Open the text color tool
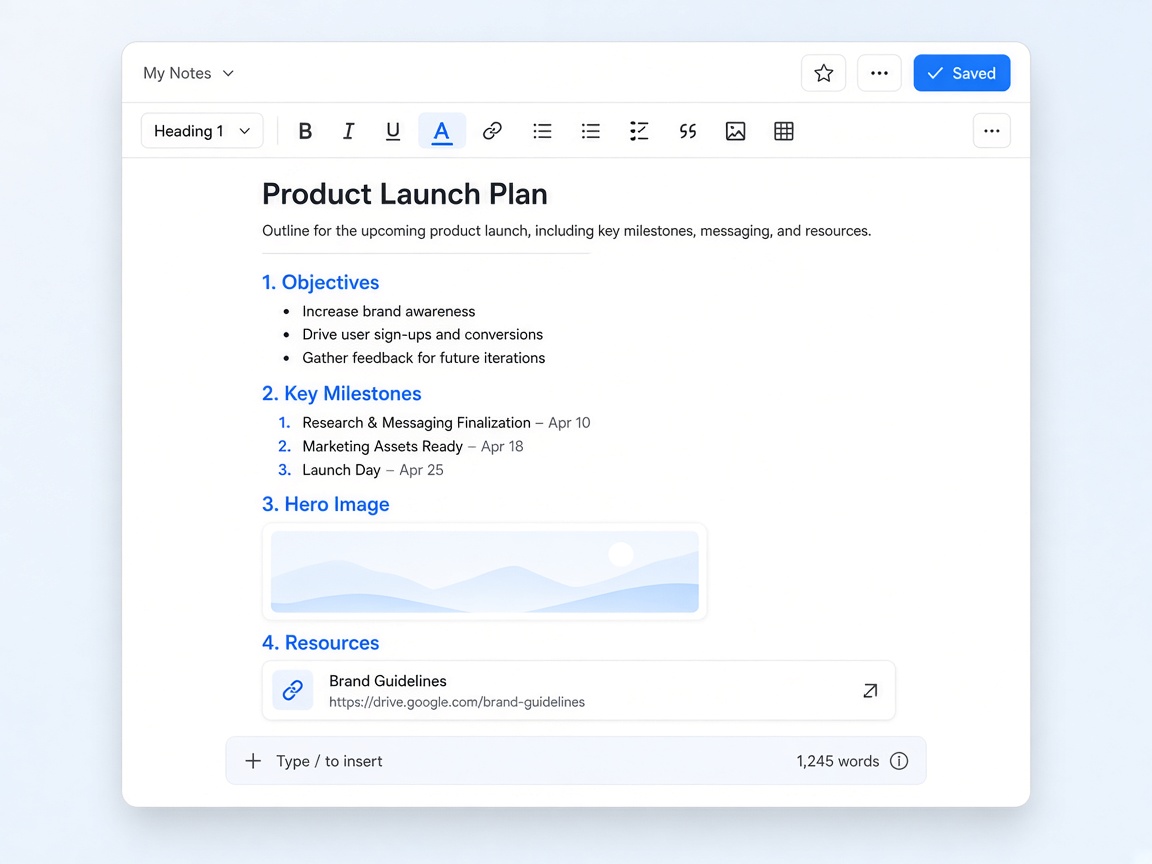The image size is (1152, 864). (442, 131)
